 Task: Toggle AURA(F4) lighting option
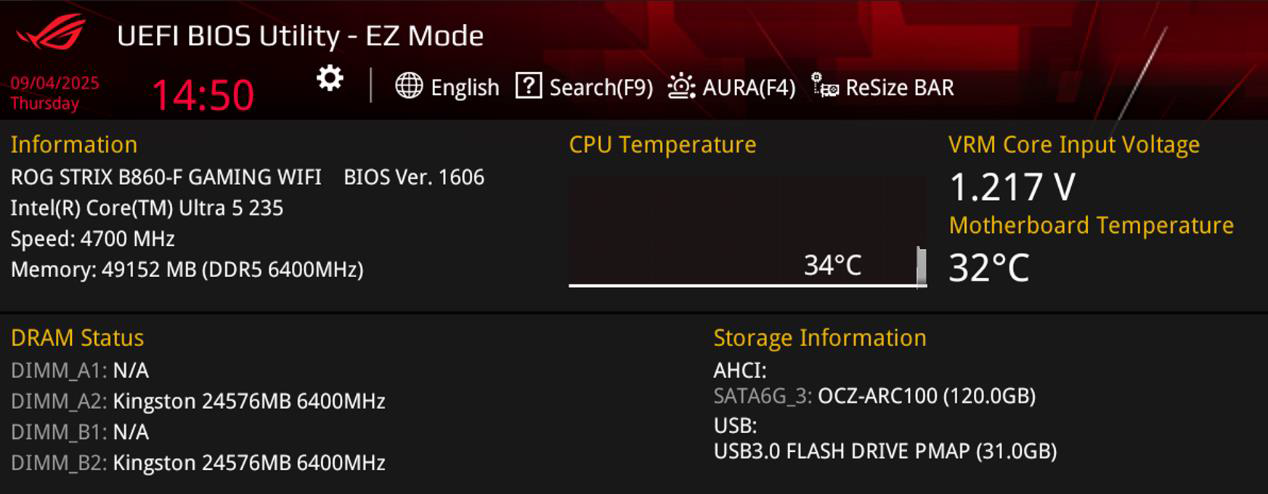click(748, 87)
